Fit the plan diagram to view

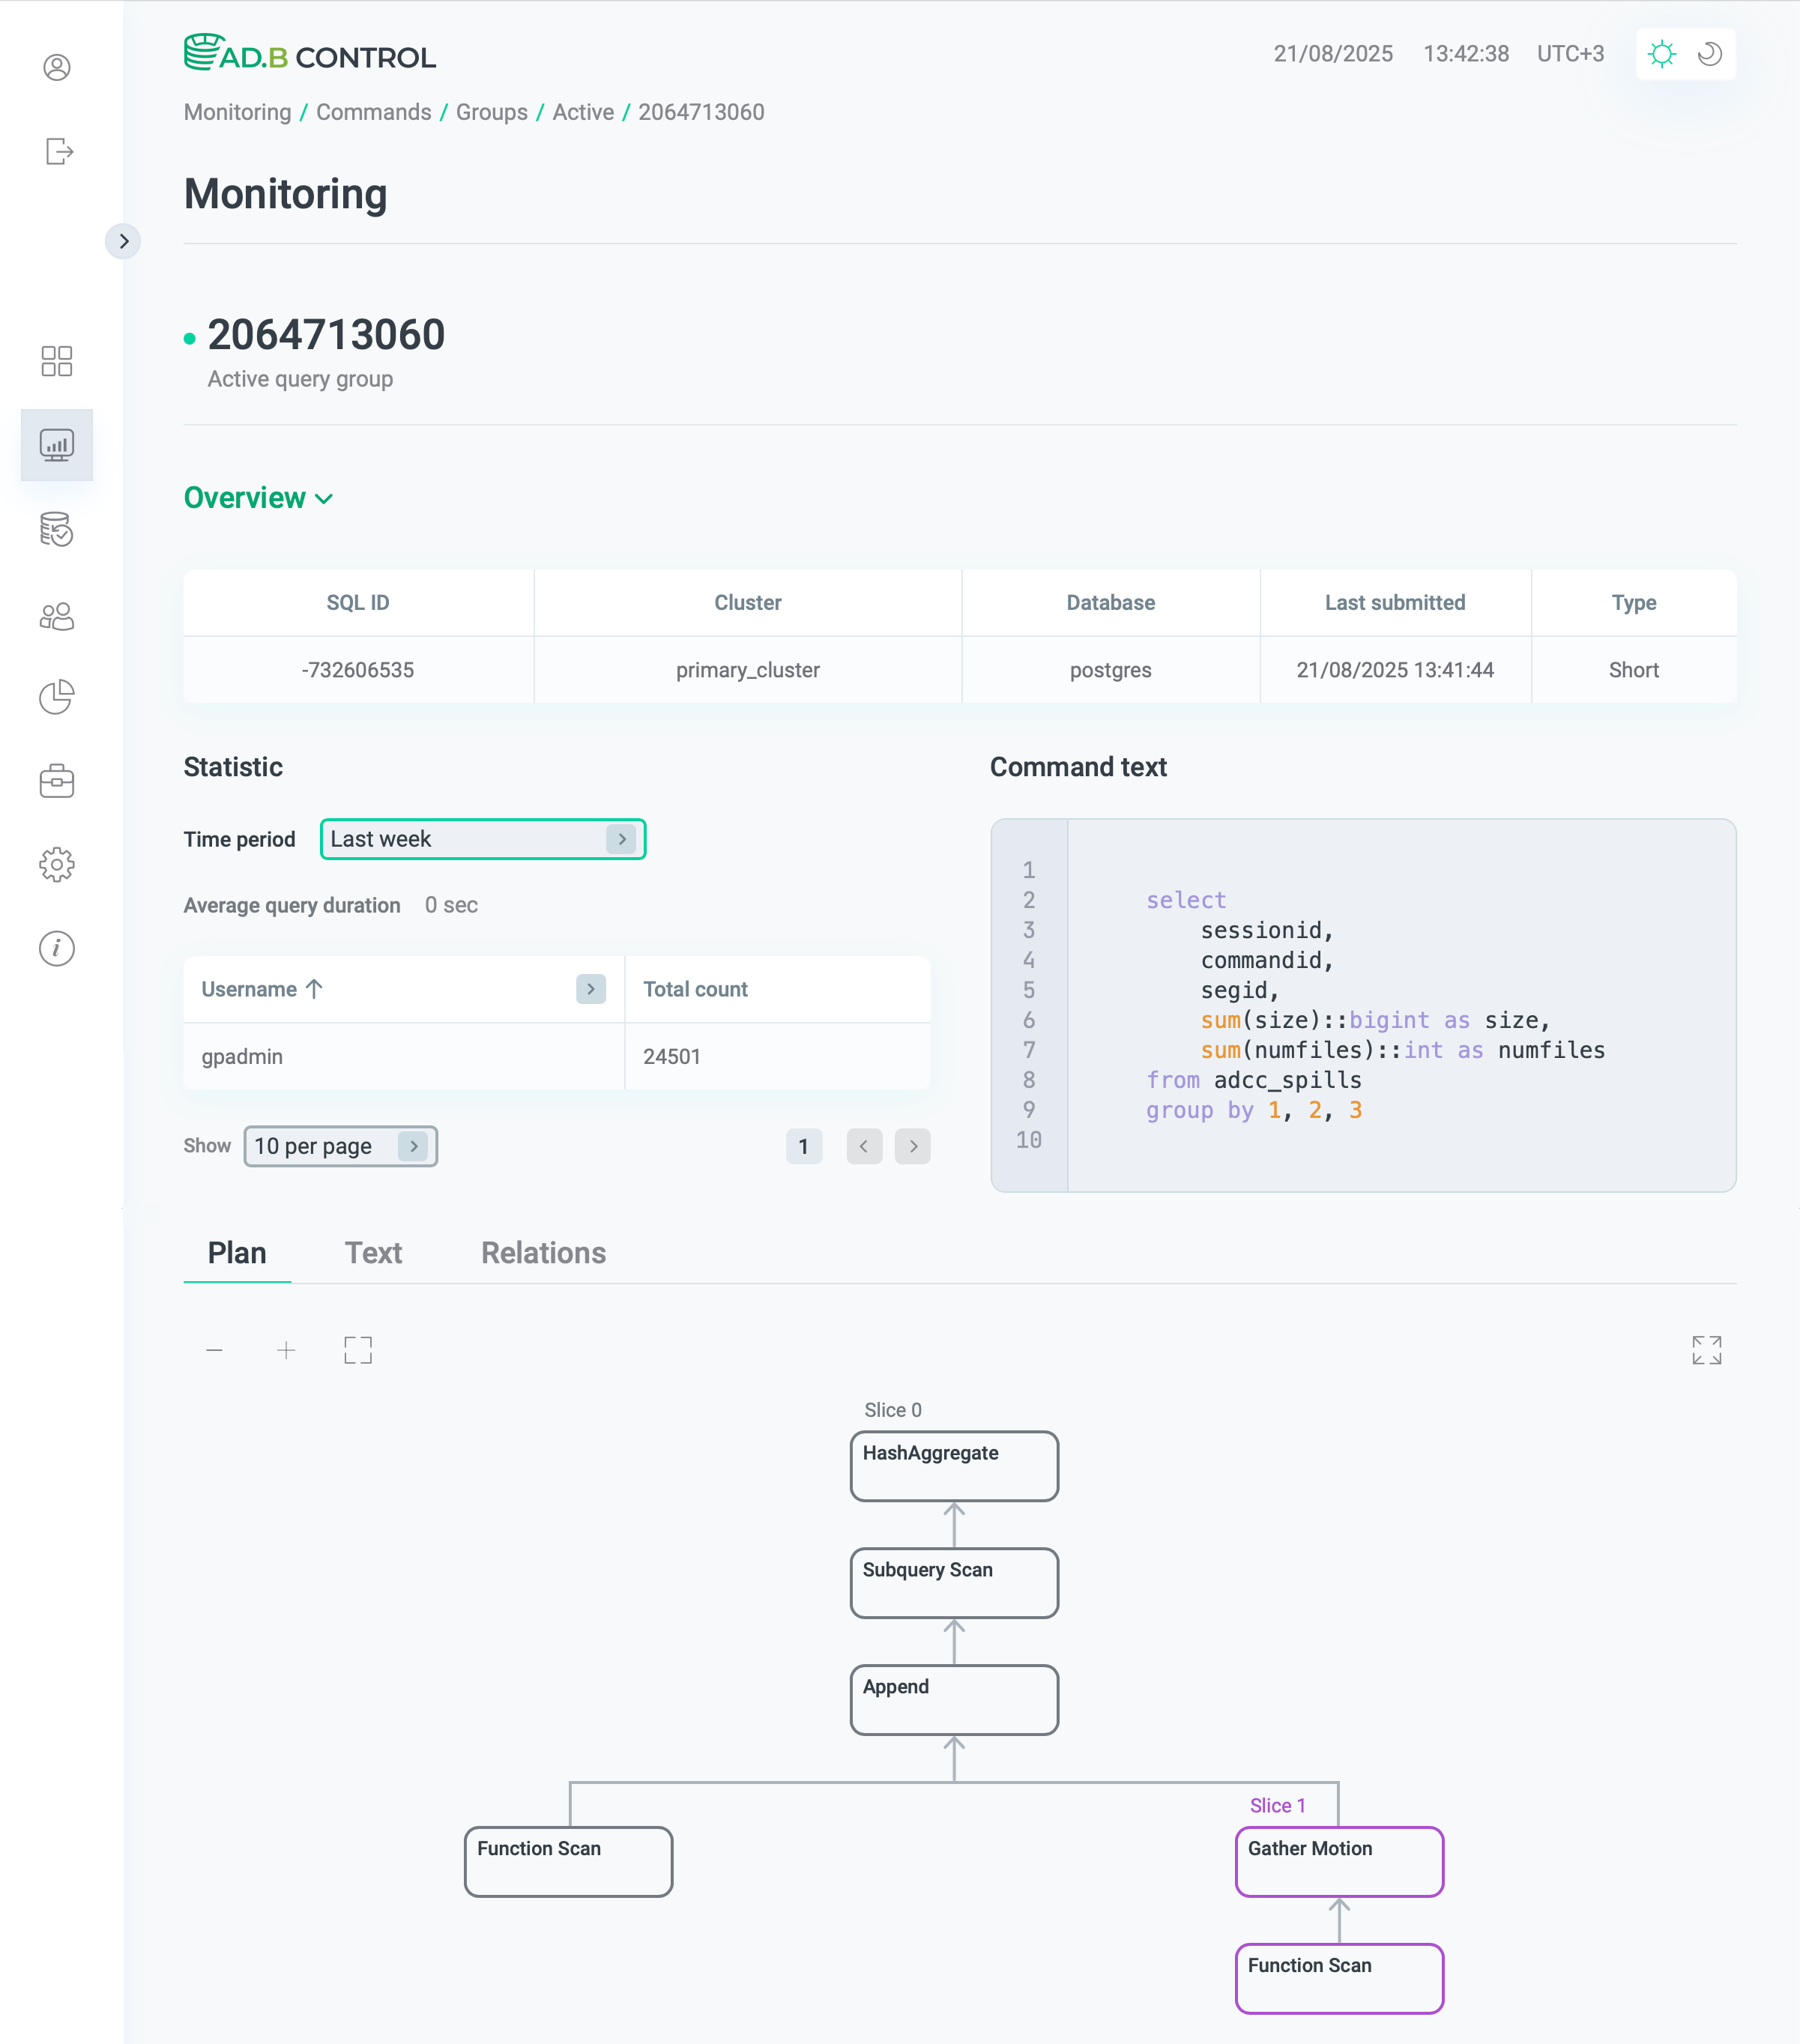pyautogui.click(x=358, y=1350)
